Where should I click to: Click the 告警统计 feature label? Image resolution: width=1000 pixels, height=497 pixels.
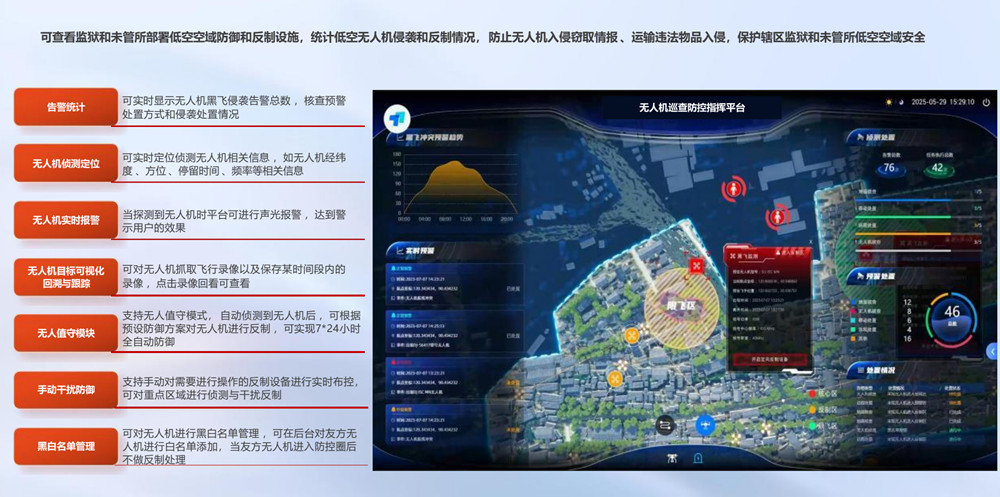point(66,107)
